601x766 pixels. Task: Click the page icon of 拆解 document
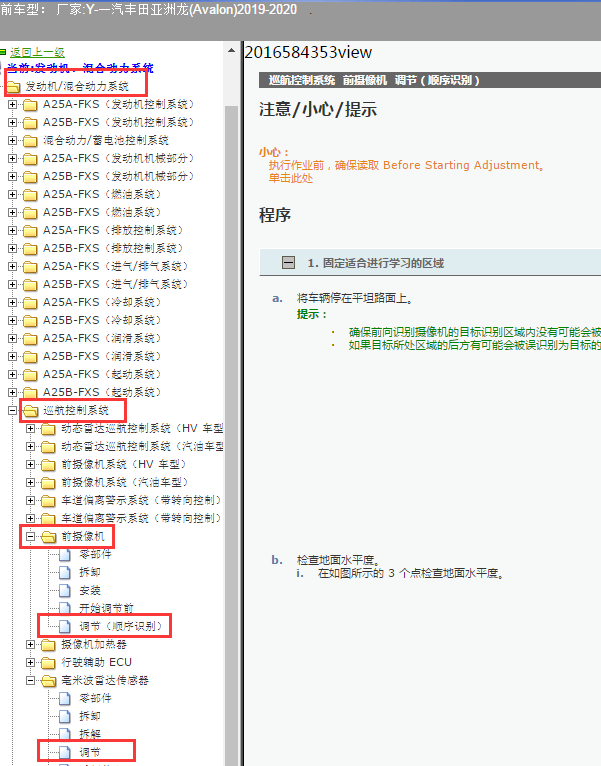(65, 734)
